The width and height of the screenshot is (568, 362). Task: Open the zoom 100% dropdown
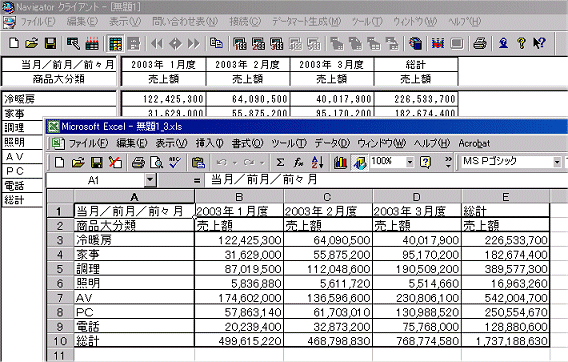coord(410,162)
